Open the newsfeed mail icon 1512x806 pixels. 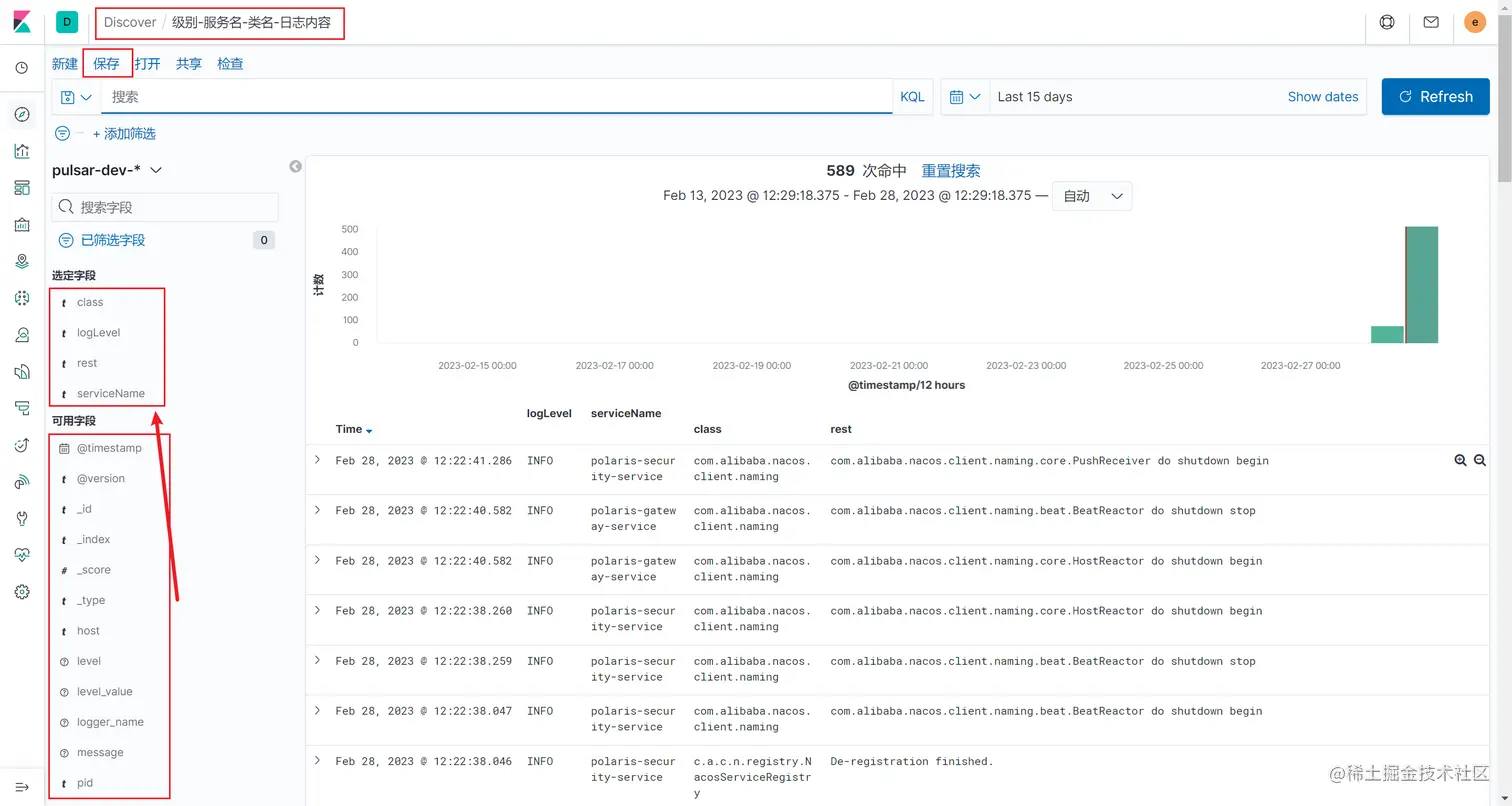[x=1431, y=22]
